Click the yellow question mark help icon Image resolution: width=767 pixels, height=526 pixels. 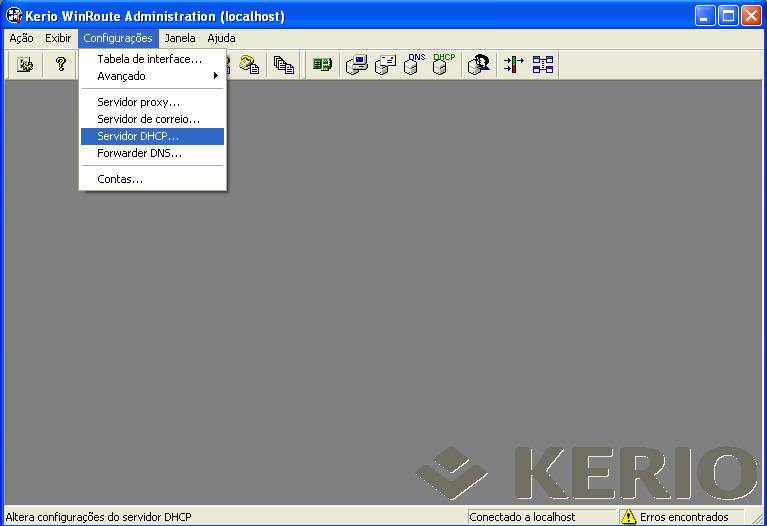(60, 65)
